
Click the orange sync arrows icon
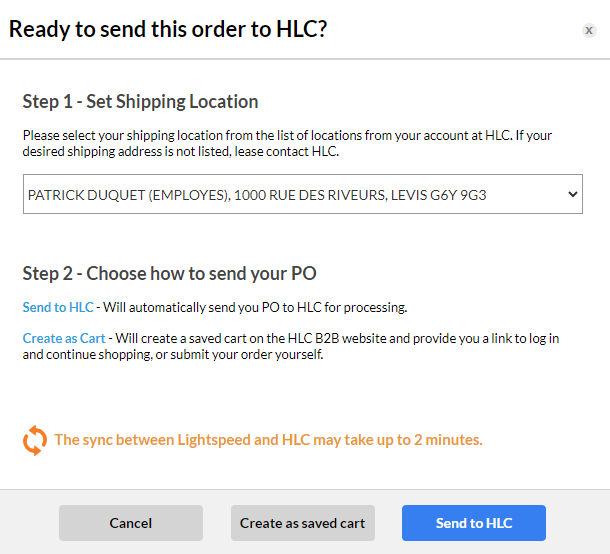pyautogui.click(x=35, y=440)
